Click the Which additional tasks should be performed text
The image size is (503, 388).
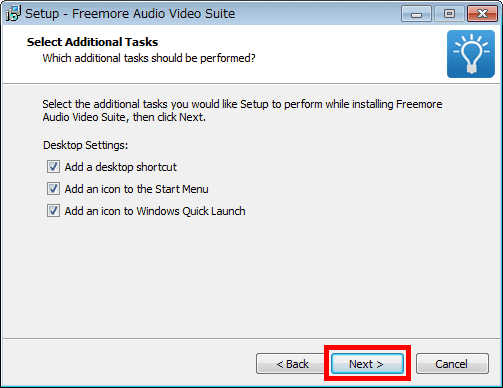click(149, 58)
